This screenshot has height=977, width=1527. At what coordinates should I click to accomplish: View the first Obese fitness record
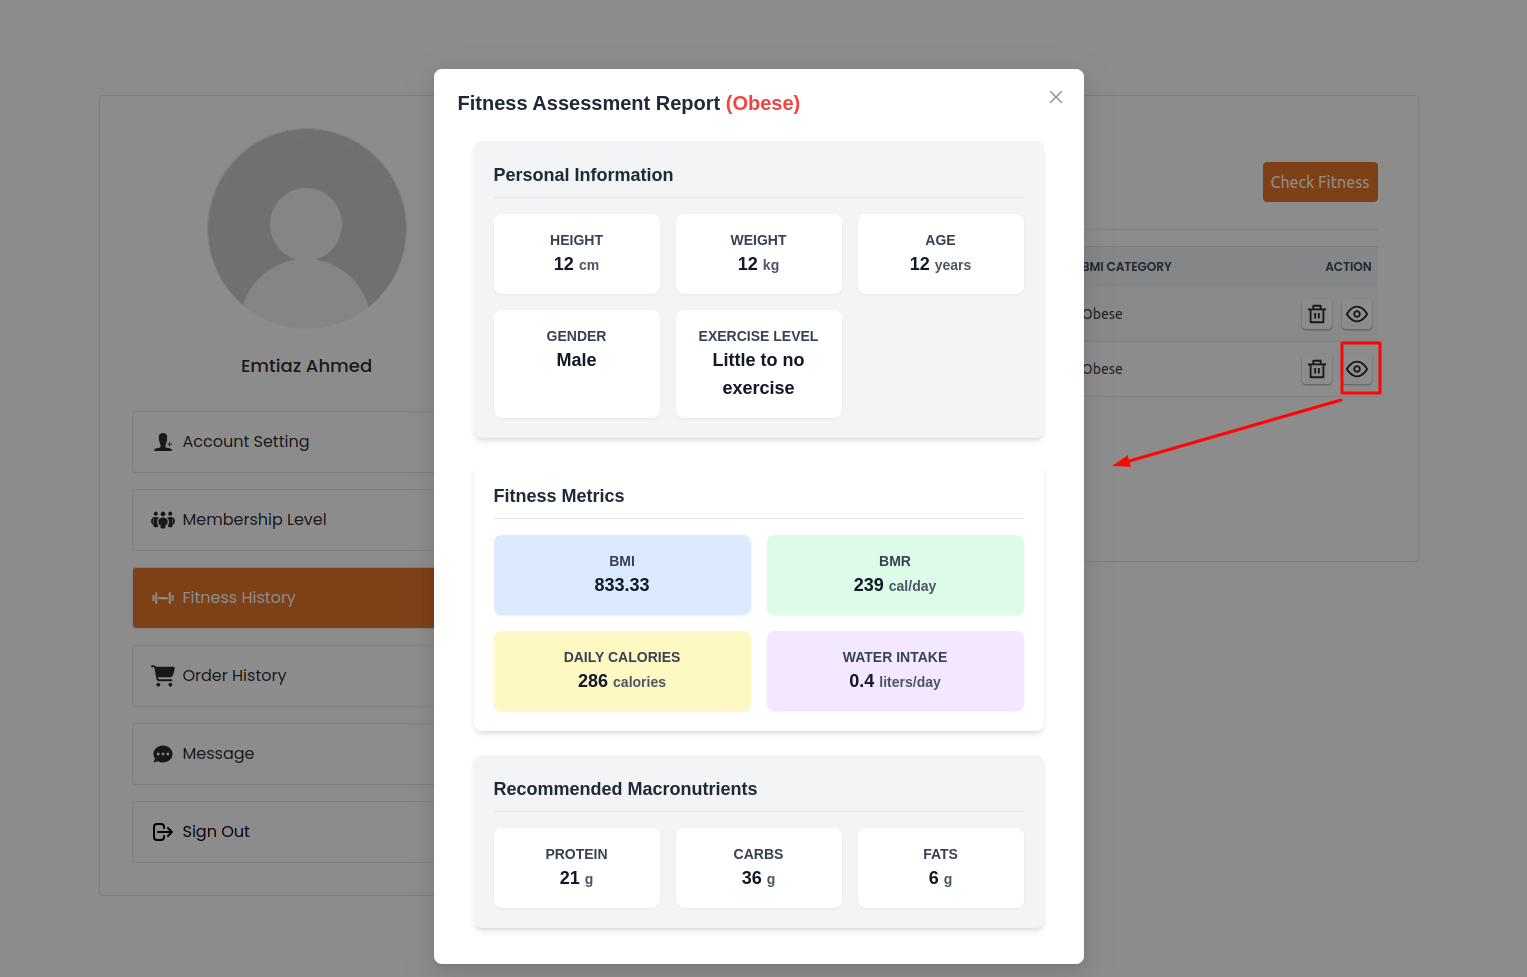1356,314
